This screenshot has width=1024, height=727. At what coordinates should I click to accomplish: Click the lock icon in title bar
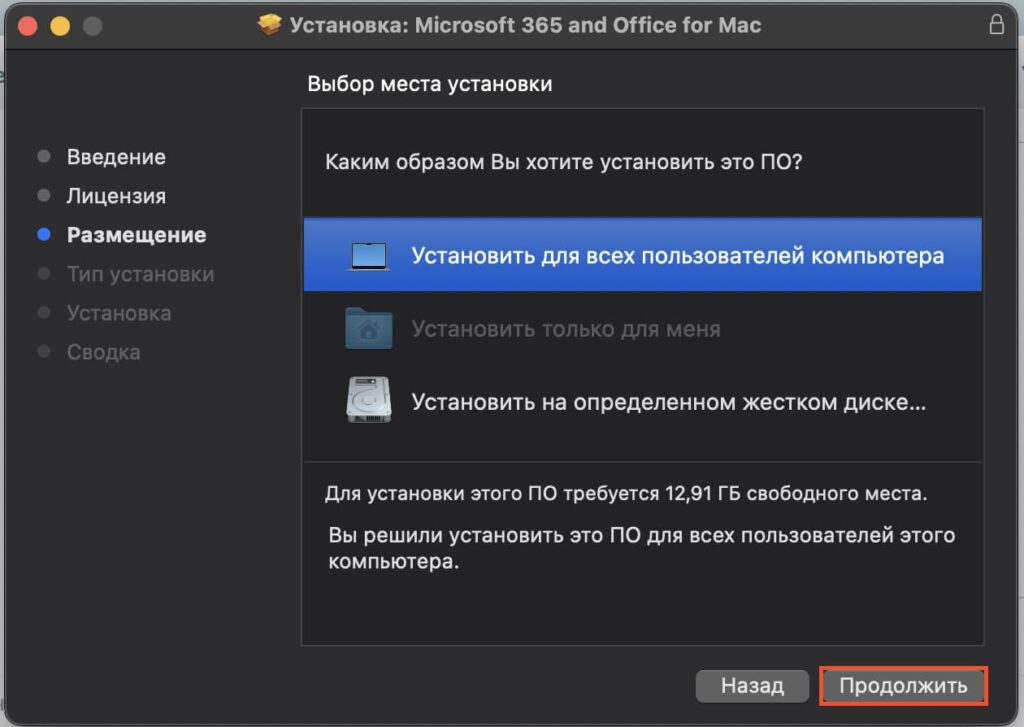pyautogui.click(x=996, y=25)
